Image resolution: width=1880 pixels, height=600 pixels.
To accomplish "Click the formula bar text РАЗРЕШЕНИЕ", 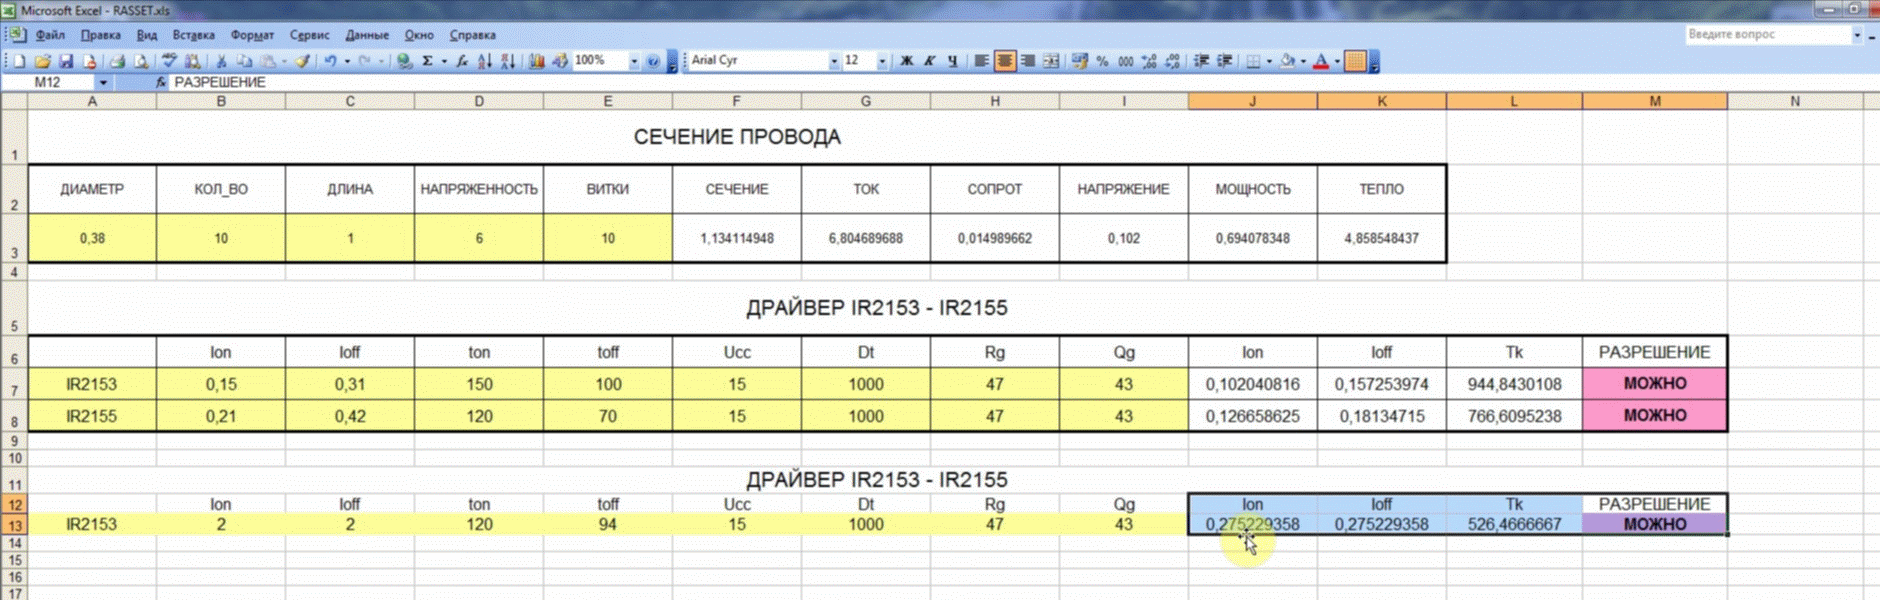I will (x=220, y=82).
